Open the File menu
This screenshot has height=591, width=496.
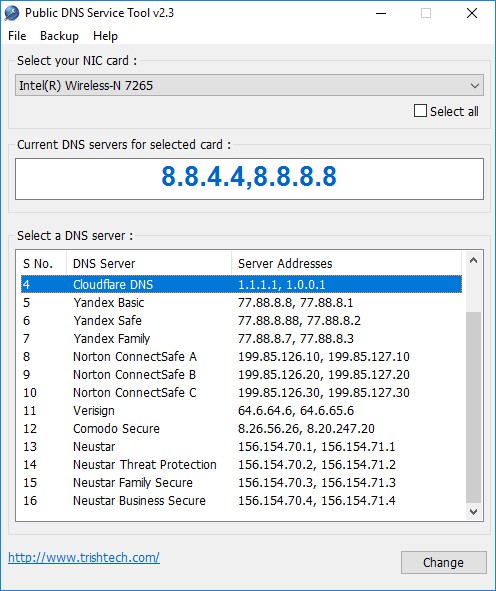tap(17, 36)
